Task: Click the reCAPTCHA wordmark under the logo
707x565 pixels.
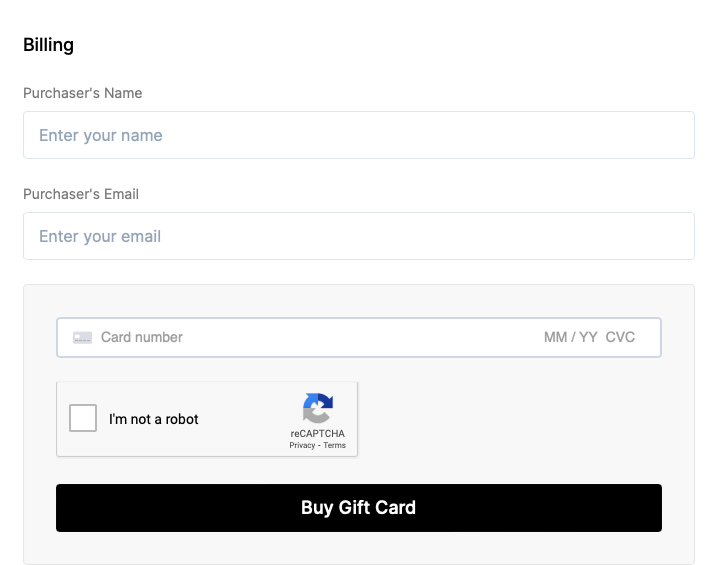Action: pyautogui.click(x=317, y=433)
